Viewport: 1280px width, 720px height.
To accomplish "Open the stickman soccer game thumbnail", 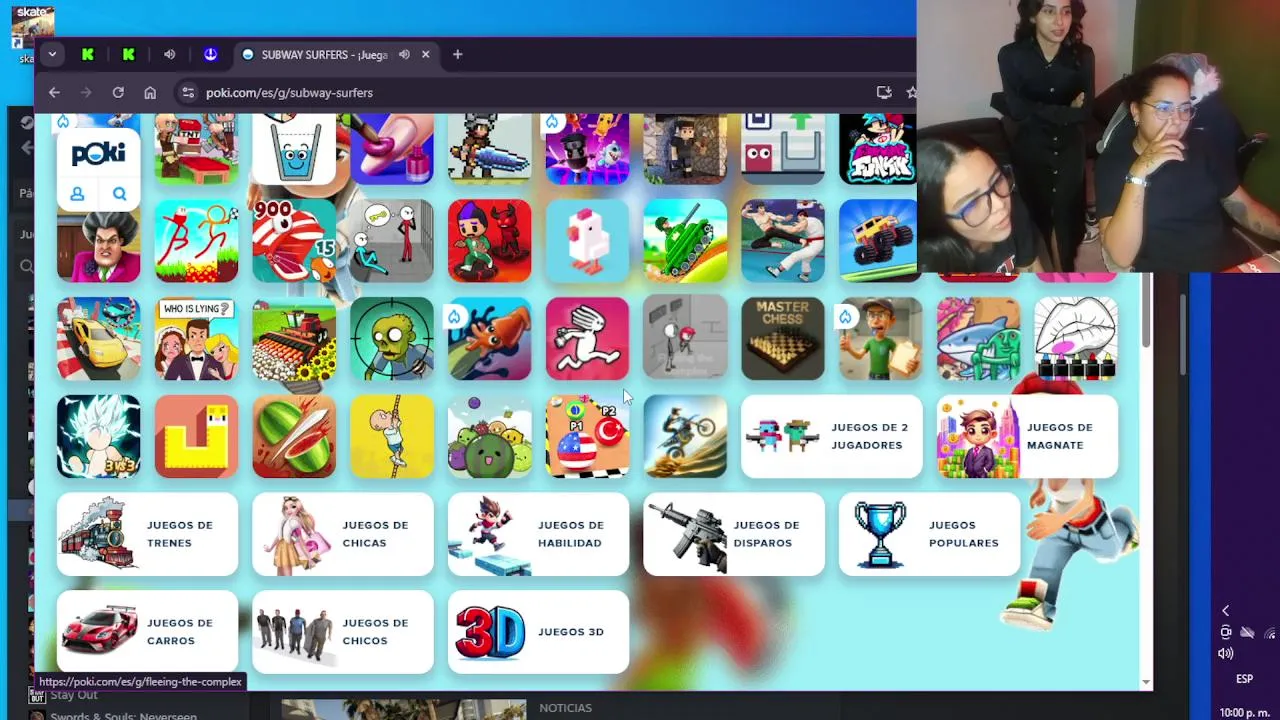I will 196,241.
